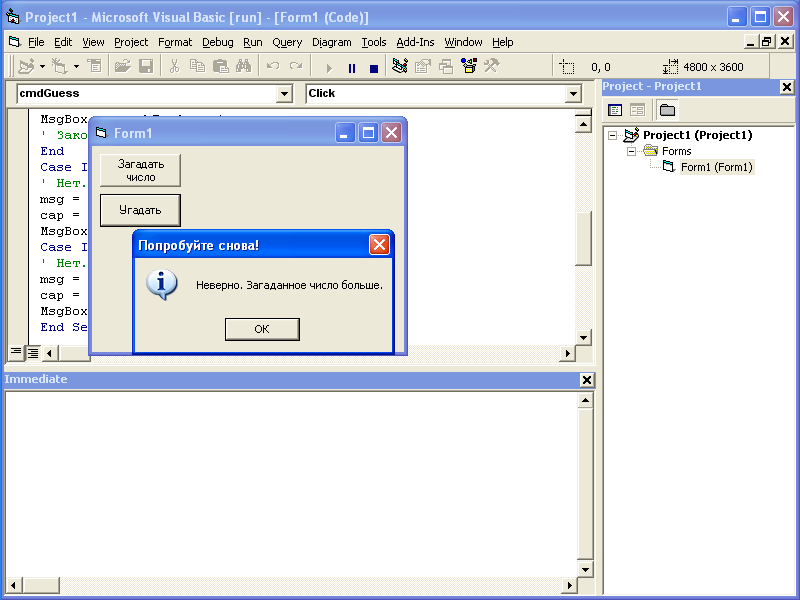Restore the Form1 (Code) child window
Screen dimensions: 800x600
766,42
